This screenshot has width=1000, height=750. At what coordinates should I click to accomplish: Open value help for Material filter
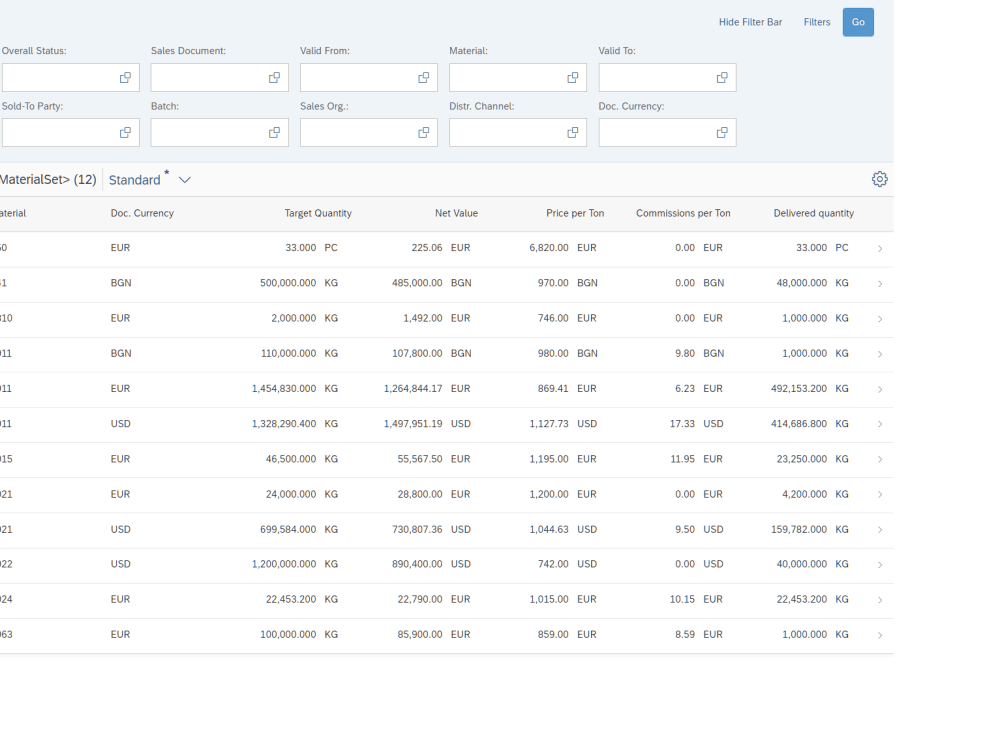click(x=572, y=77)
